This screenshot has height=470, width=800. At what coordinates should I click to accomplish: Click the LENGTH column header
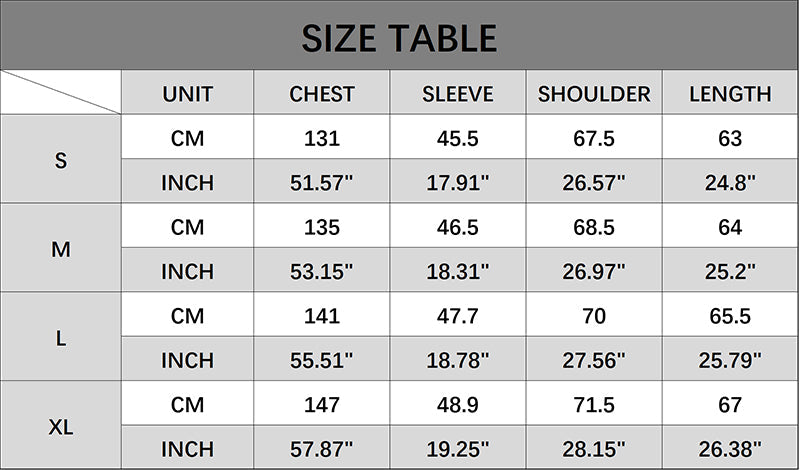pos(730,94)
